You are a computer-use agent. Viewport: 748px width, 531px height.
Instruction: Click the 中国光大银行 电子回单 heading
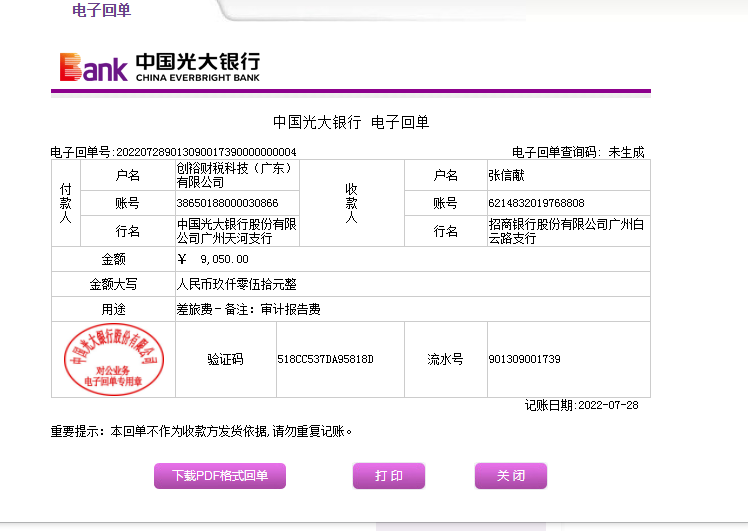pyautogui.click(x=351, y=122)
